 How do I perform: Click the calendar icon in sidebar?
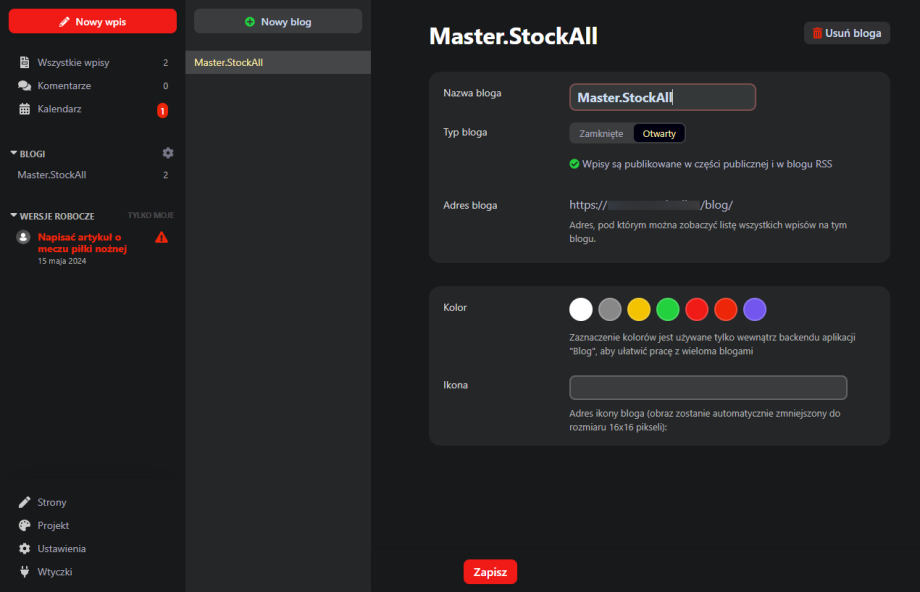pyautogui.click(x=25, y=109)
